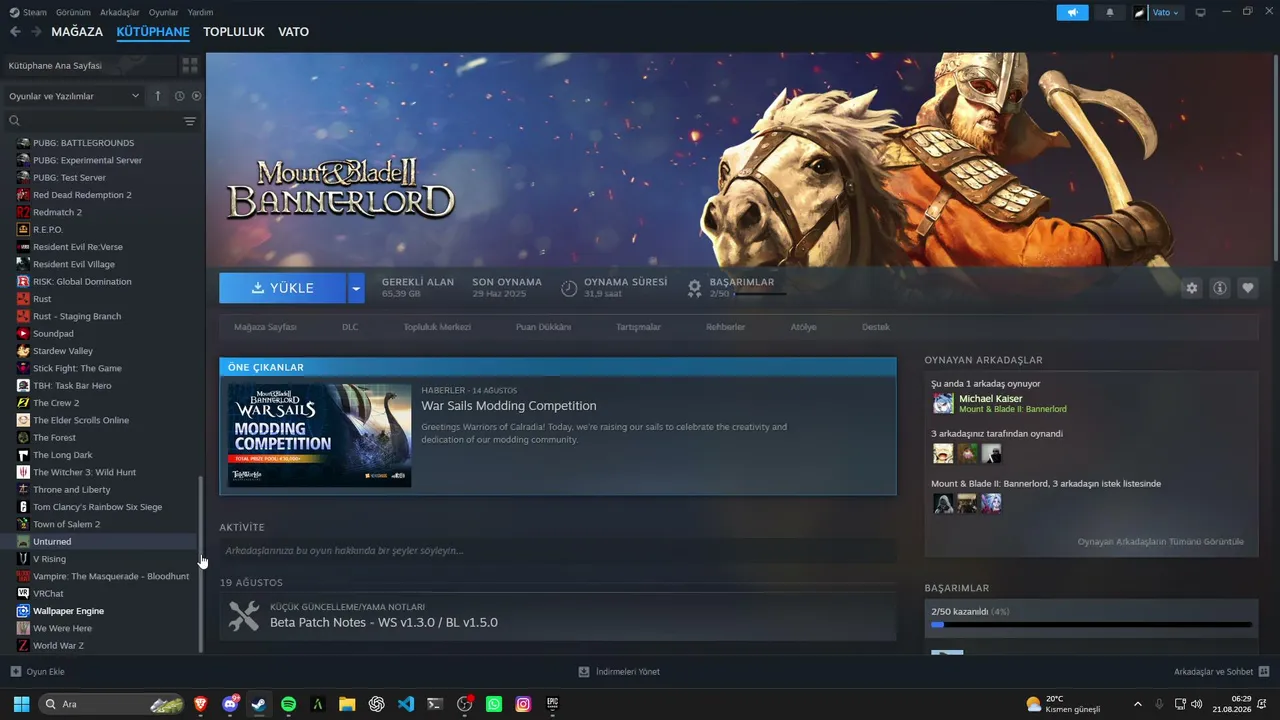1280x720 pixels.
Task: Open the VATO profile tab
Action: click(x=294, y=32)
